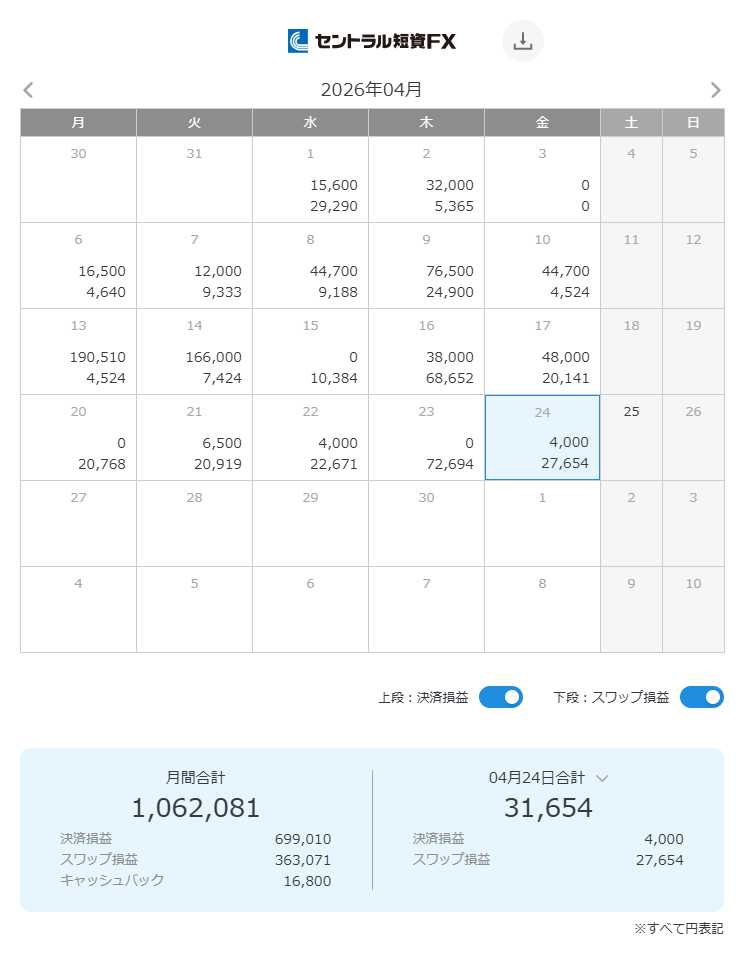This screenshot has width=744, height=957.
Task: Click the 月 weekday column header
Action: pos(78,122)
